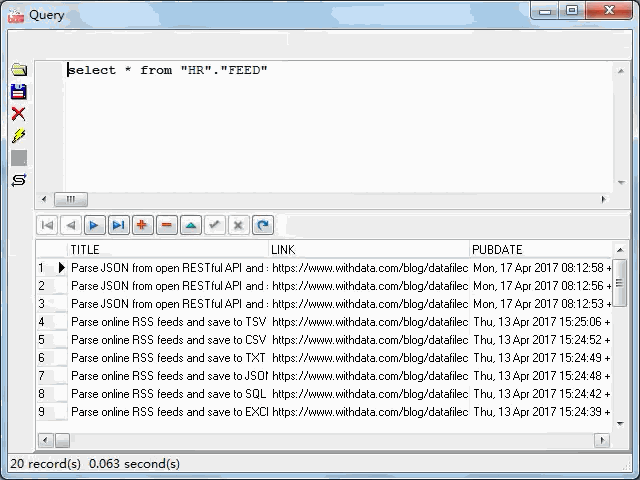The height and width of the screenshot is (480, 640).
Task: Click title cell 'save to SQL' in row 8
Action: click(169, 393)
